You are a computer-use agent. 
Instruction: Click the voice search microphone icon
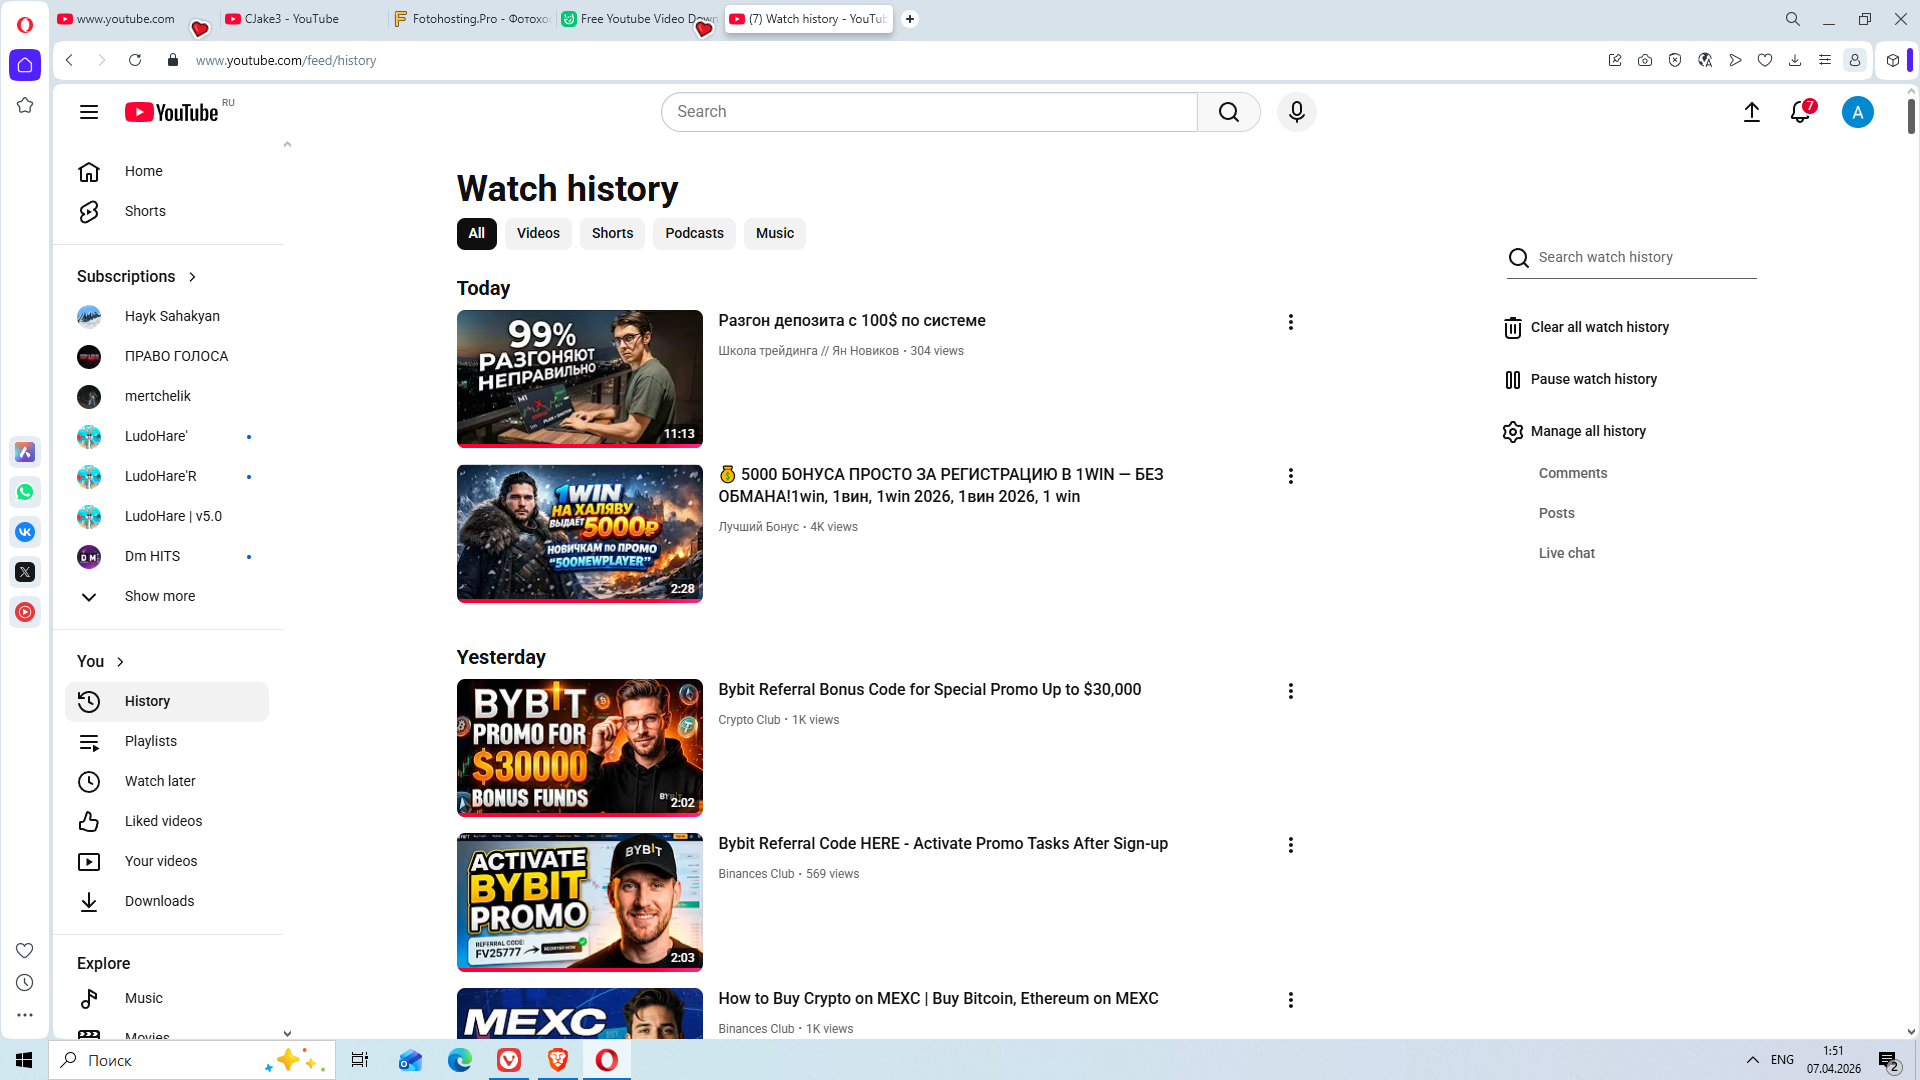point(1296,112)
